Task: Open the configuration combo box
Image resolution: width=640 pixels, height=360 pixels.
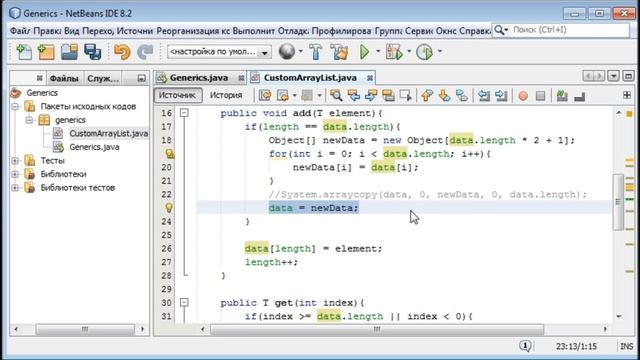Action: click(x=219, y=52)
